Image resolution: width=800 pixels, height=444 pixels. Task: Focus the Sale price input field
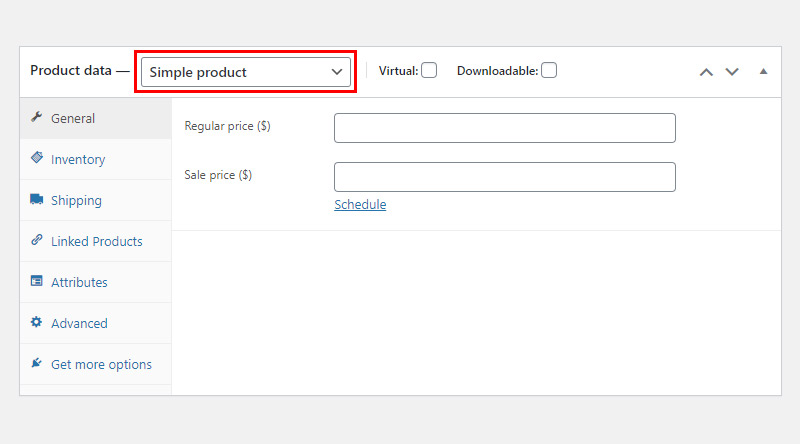click(505, 177)
